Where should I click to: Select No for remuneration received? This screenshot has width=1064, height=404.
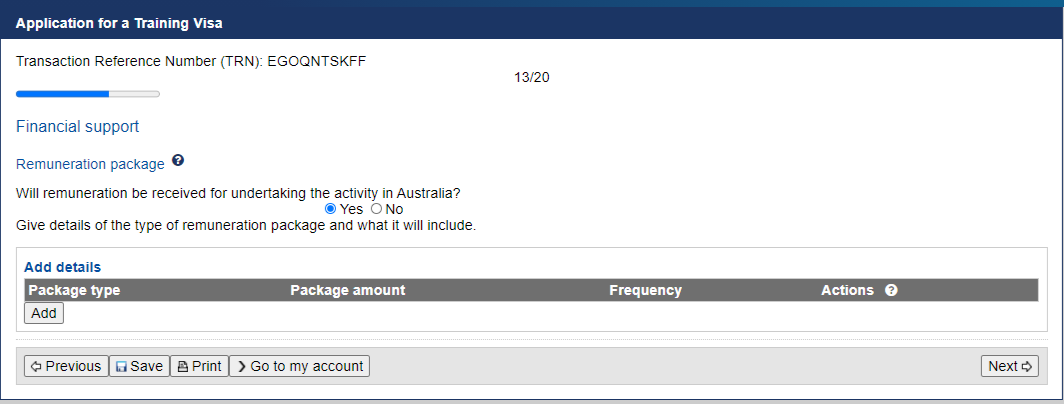pos(377,209)
